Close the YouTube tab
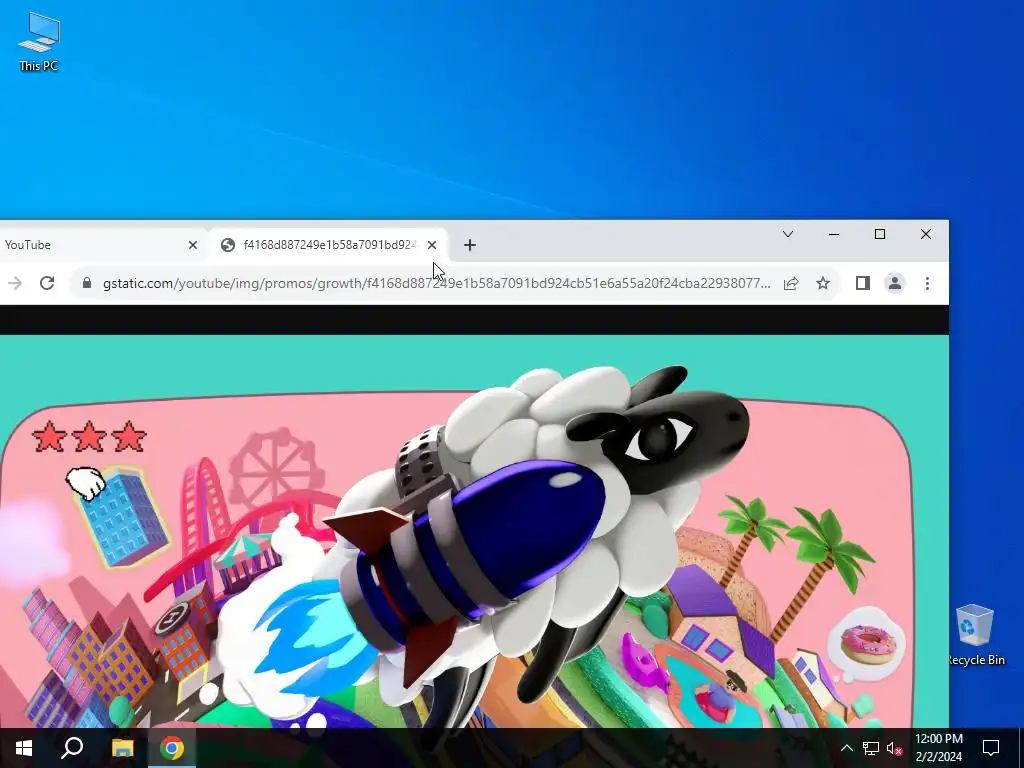The width and height of the screenshot is (1024, 768). [193, 245]
